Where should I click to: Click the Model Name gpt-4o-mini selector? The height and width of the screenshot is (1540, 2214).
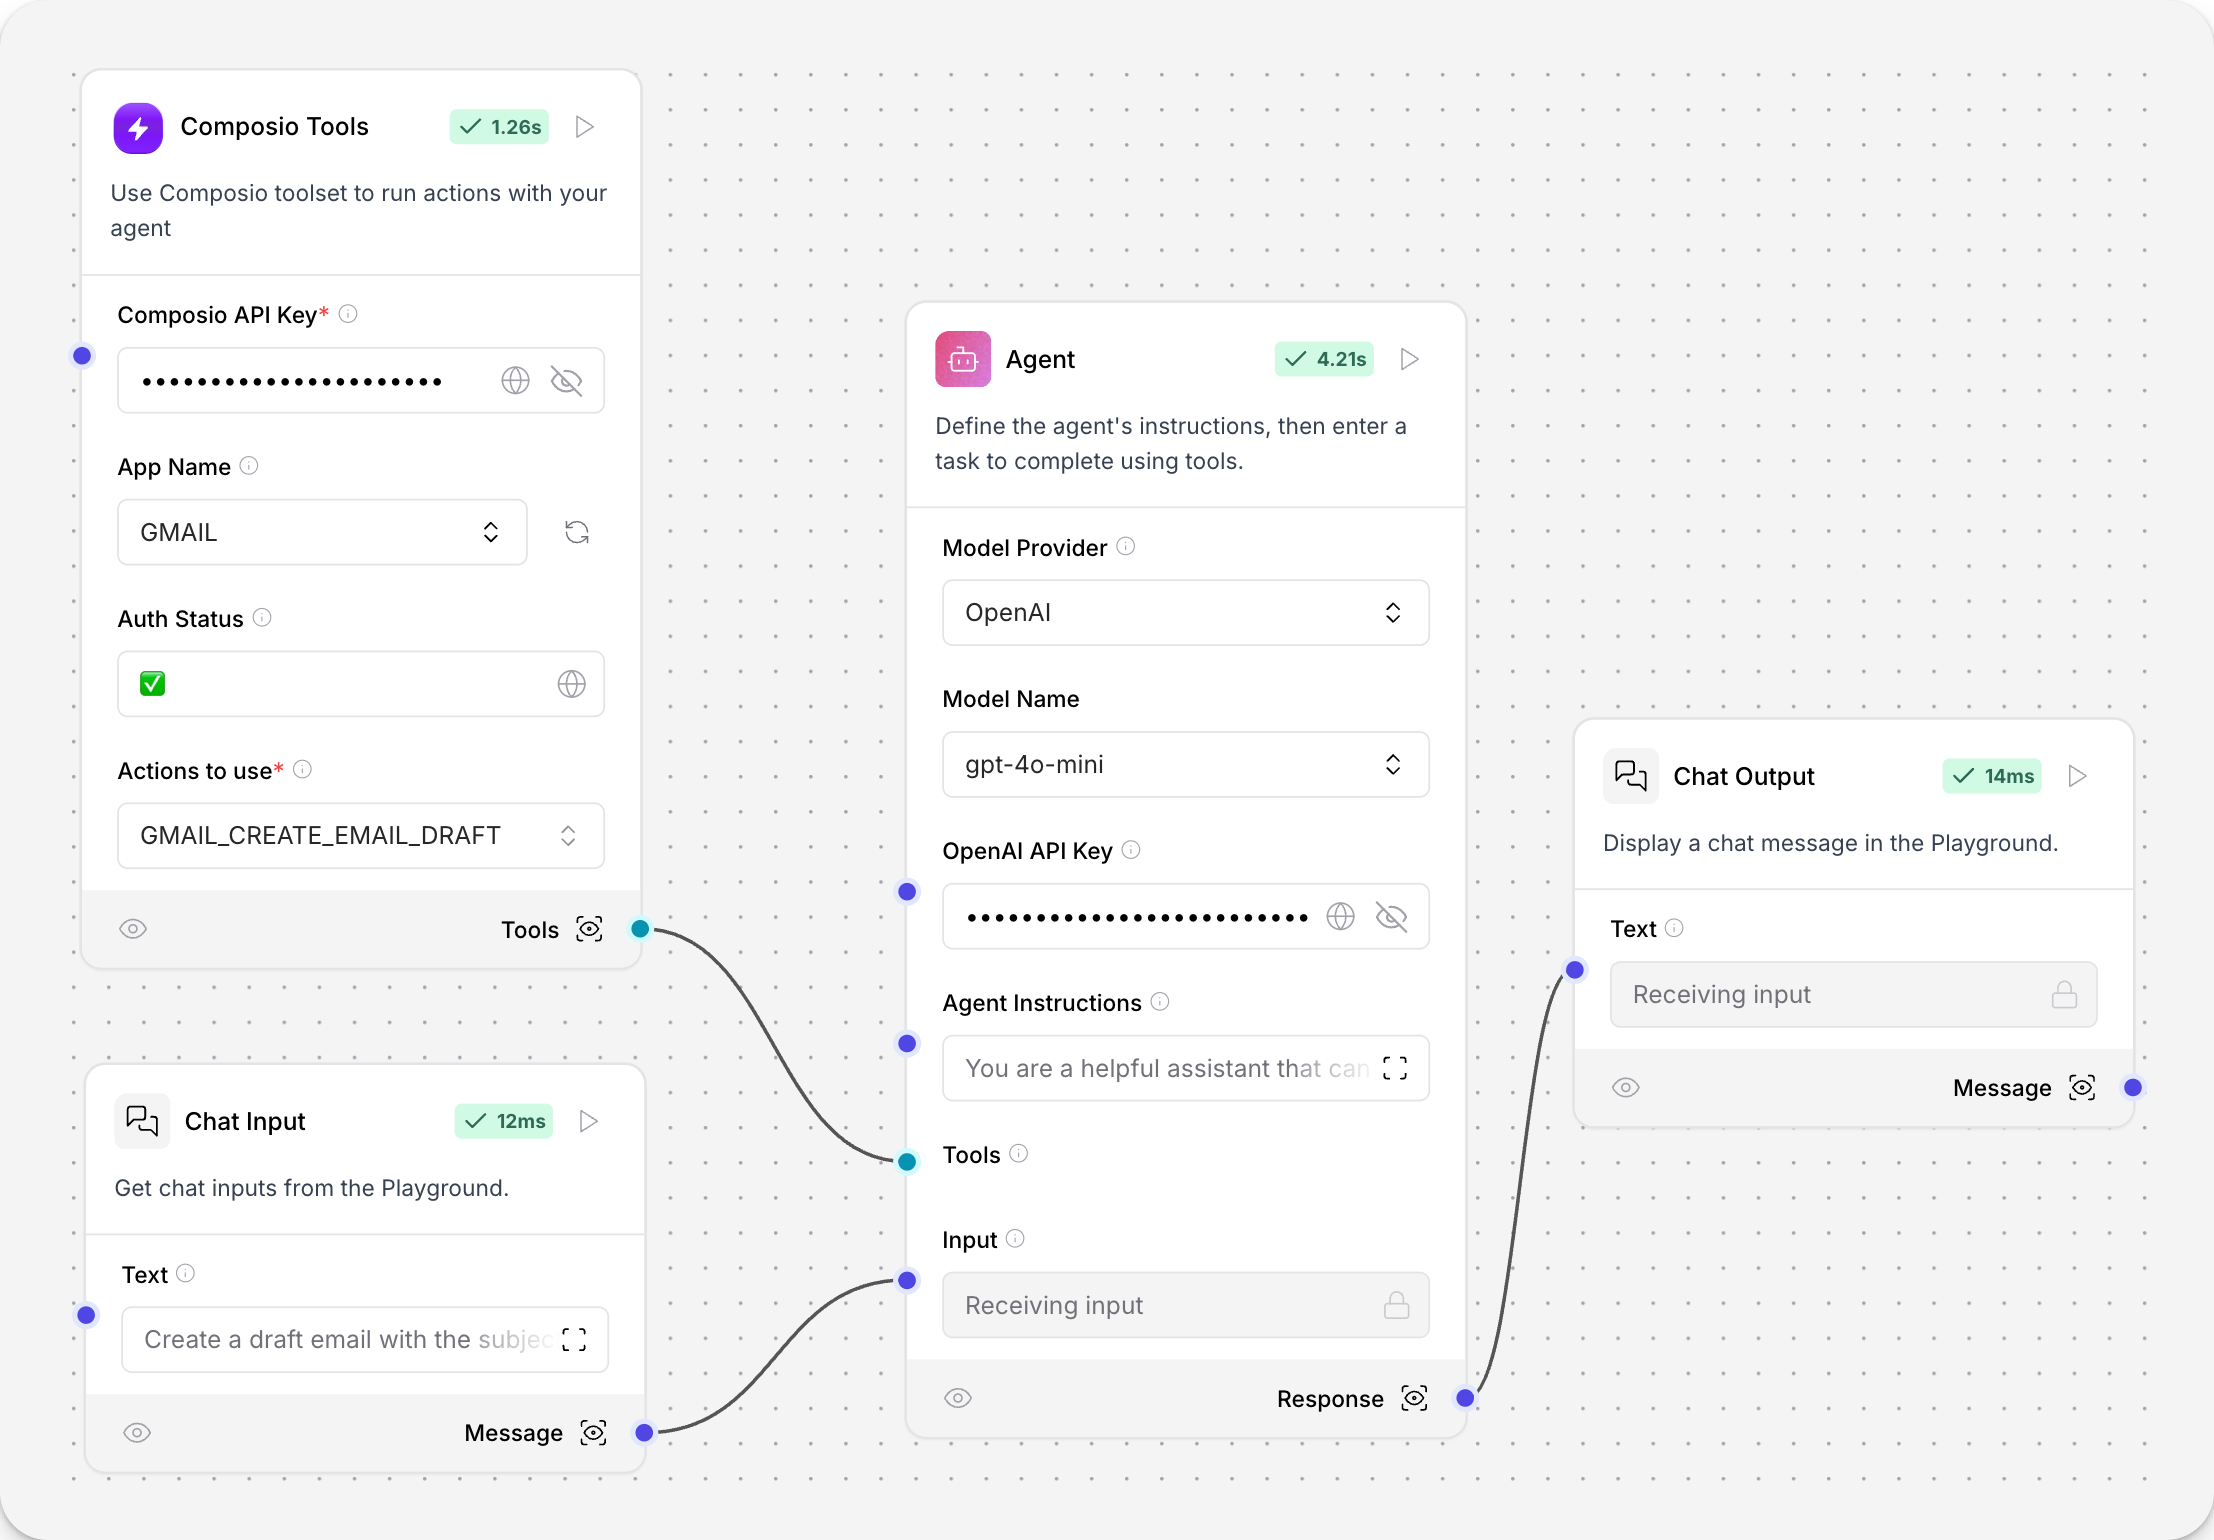point(1181,764)
